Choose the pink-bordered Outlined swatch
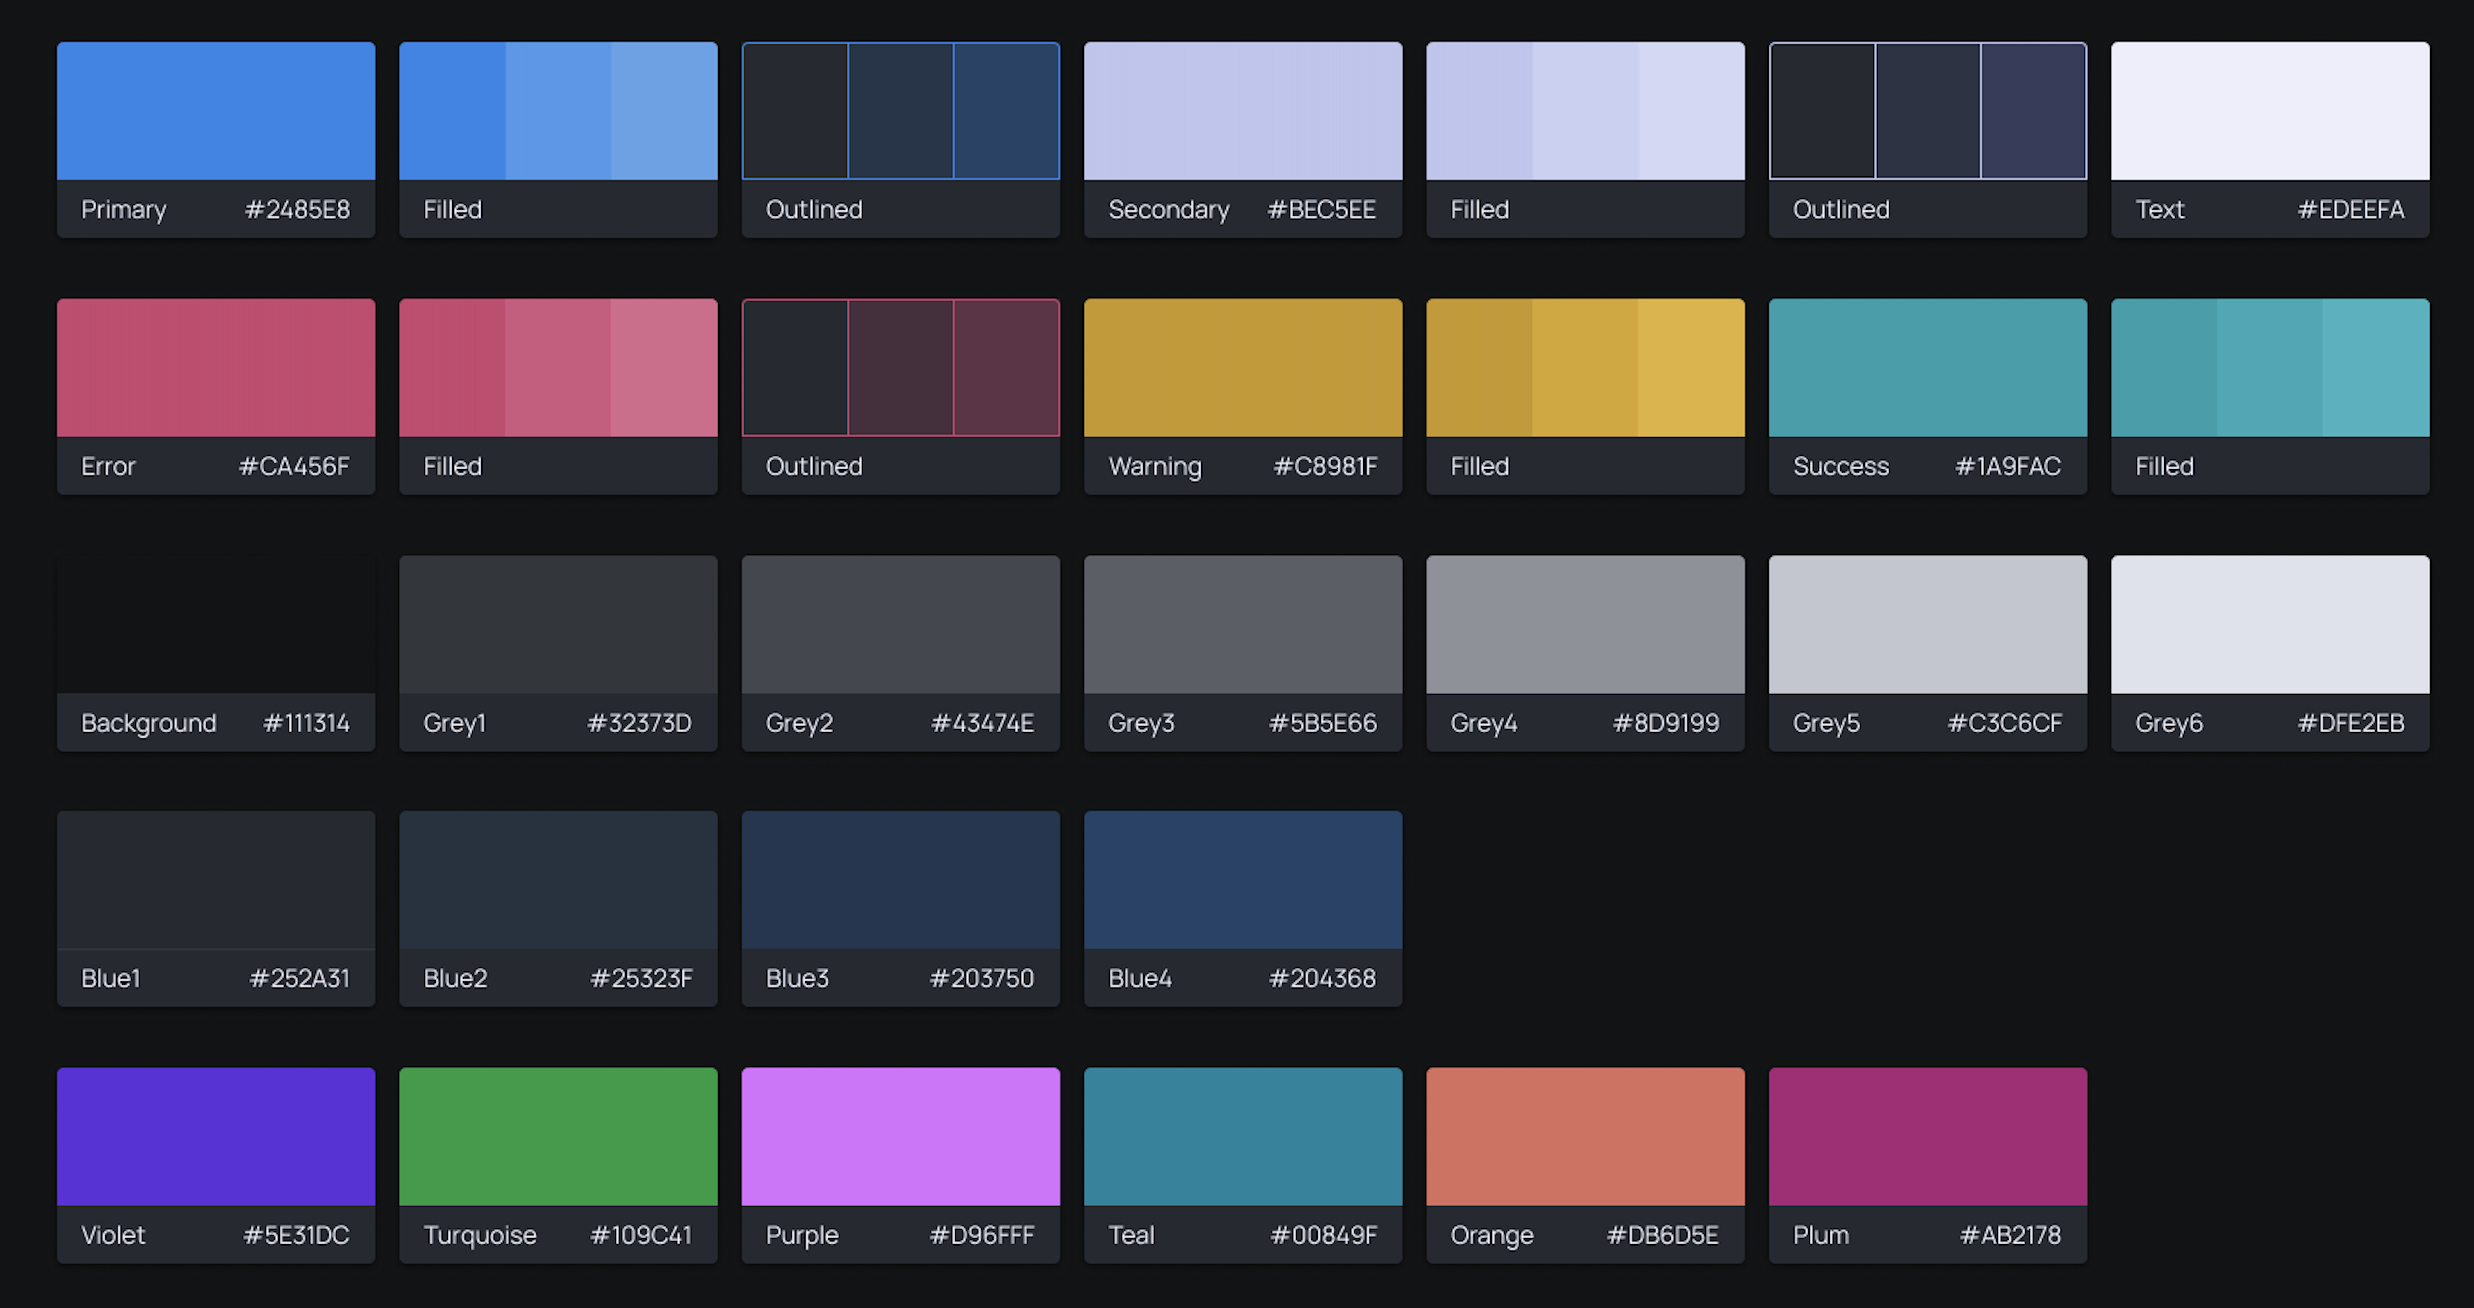This screenshot has height=1308, width=2474. click(901, 368)
